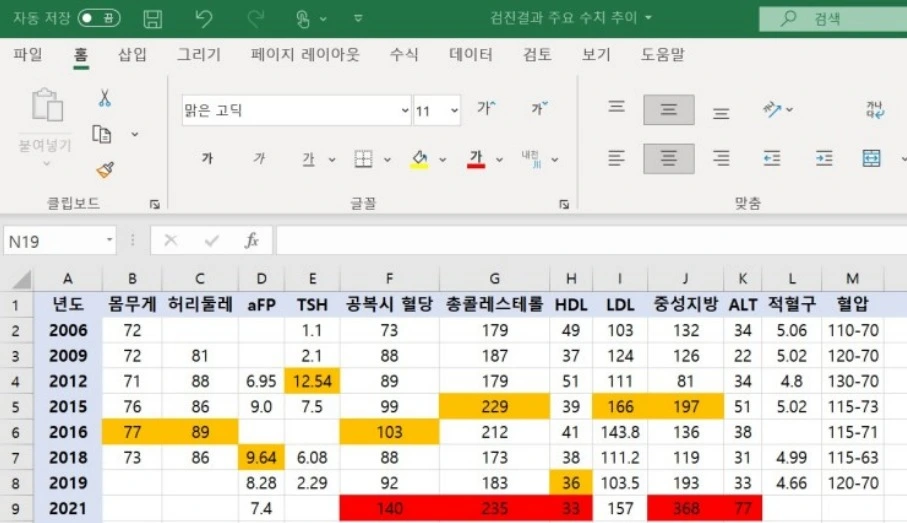
Task: Open the 도움말 tab
Action: [x=662, y=54]
